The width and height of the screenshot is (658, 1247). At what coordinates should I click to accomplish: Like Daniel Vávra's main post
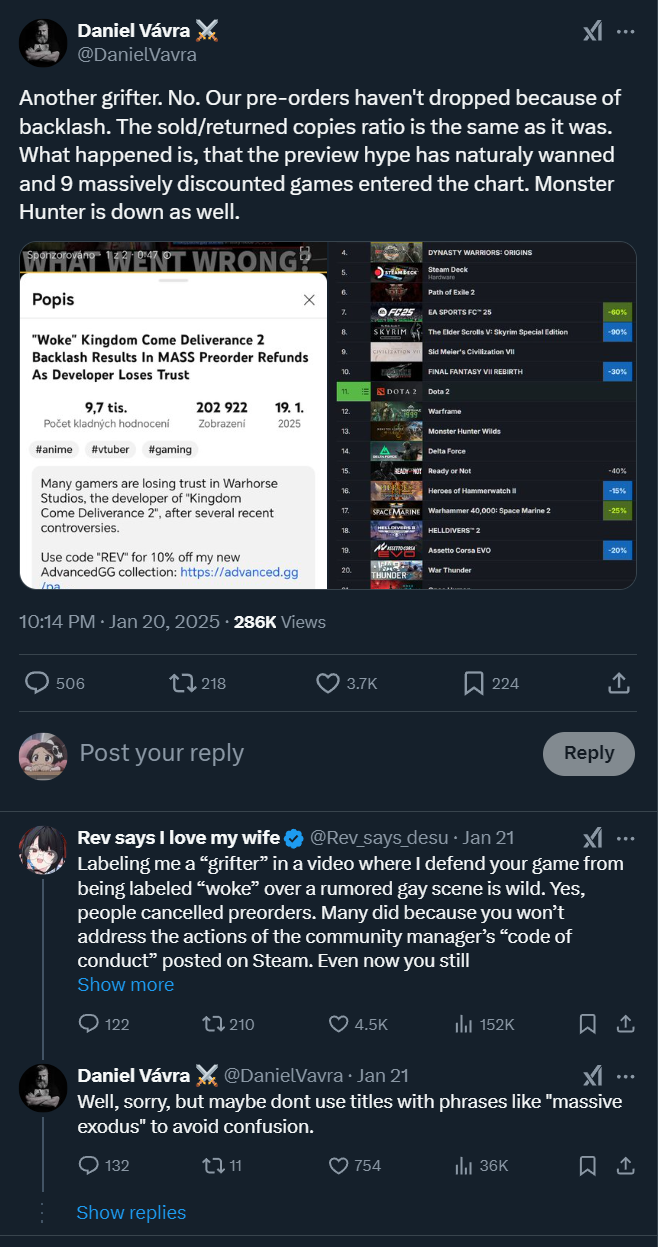[x=328, y=683]
